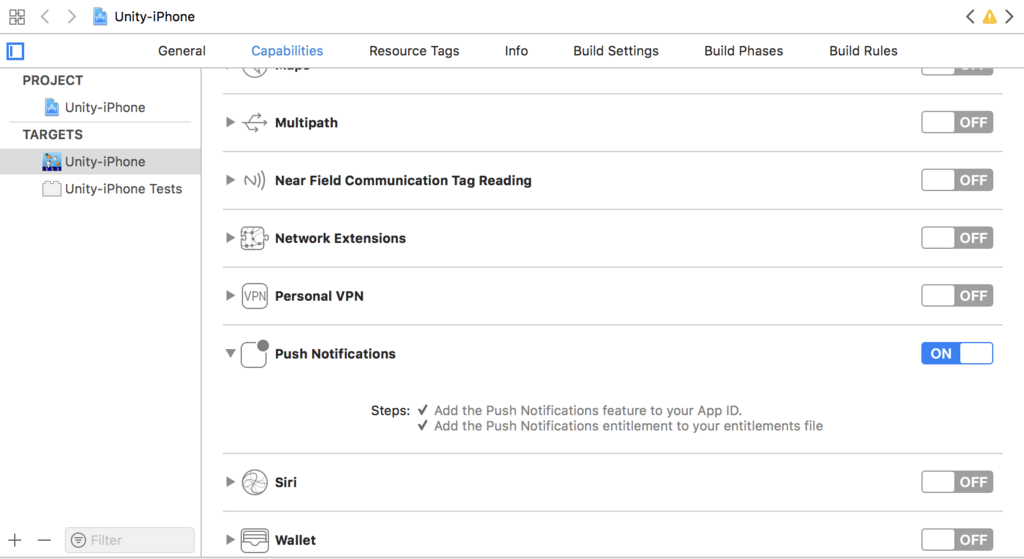Image resolution: width=1024 pixels, height=559 pixels.
Task: Click the Siri capability icon
Action: click(255, 483)
